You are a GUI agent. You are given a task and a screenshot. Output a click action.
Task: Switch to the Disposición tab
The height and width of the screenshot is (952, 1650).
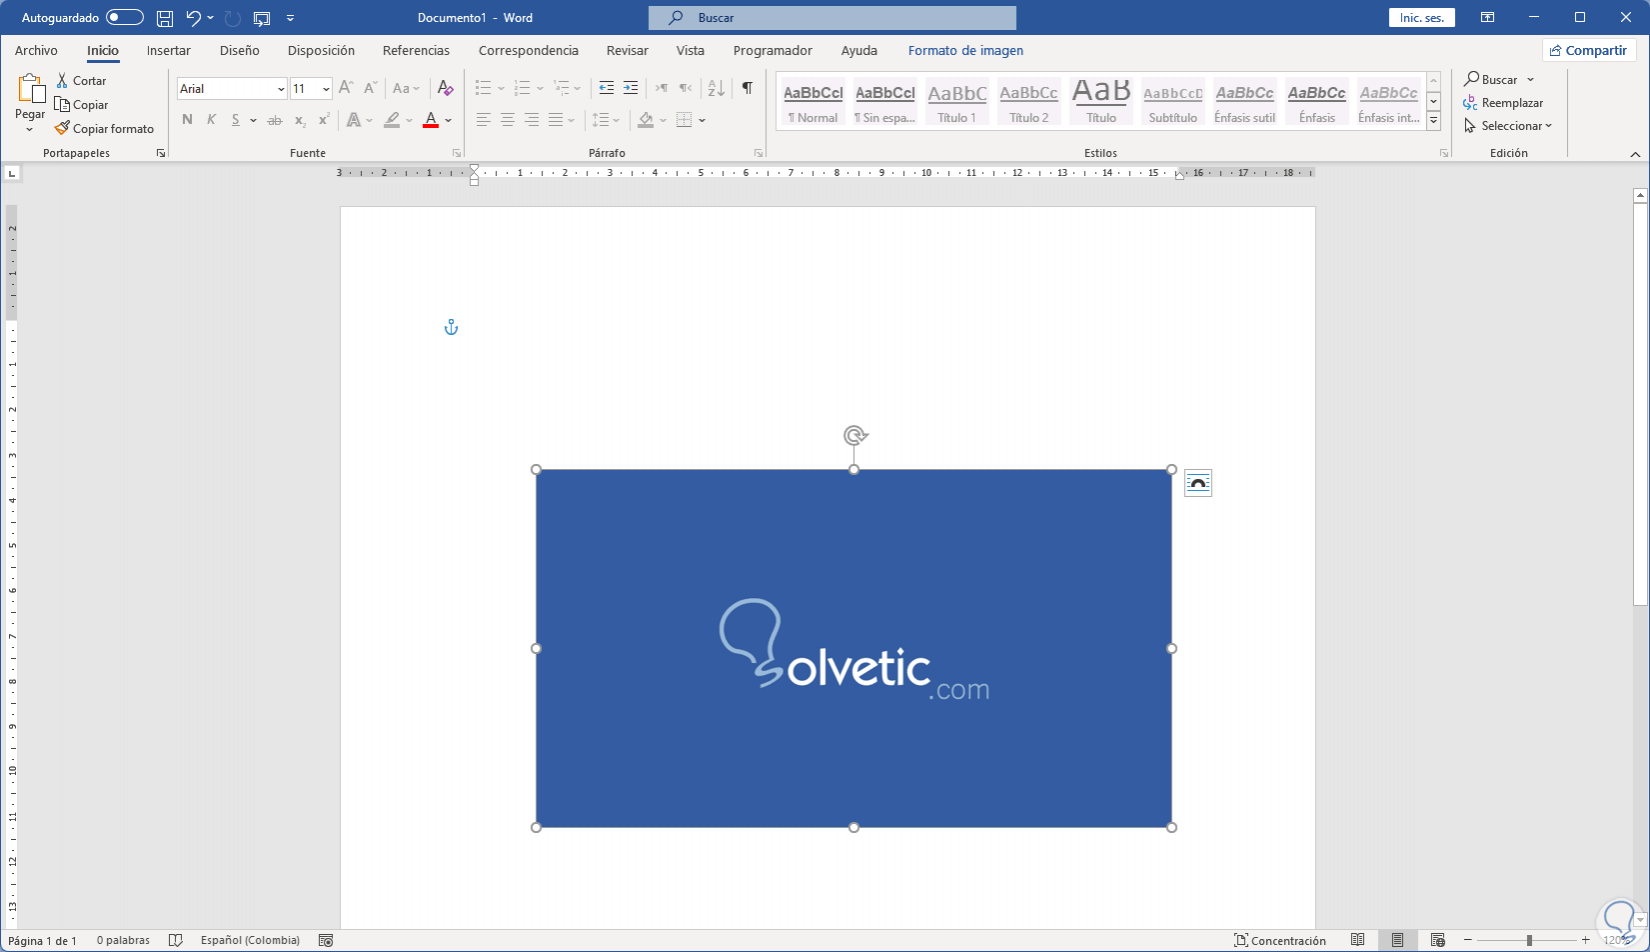321,50
